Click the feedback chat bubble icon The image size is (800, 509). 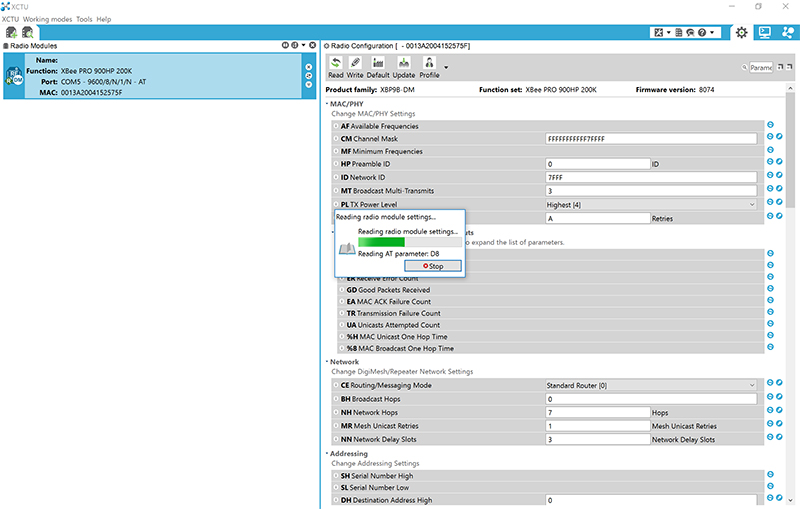tap(690, 33)
